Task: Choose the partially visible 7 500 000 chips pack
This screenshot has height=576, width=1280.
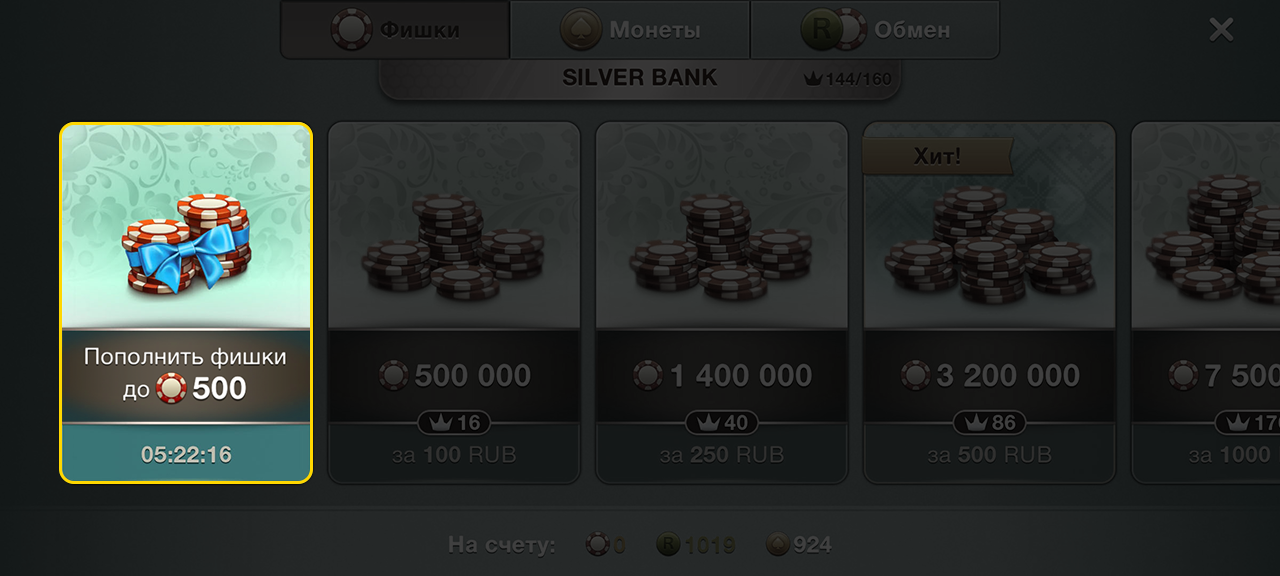Action: coord(1206,303)
